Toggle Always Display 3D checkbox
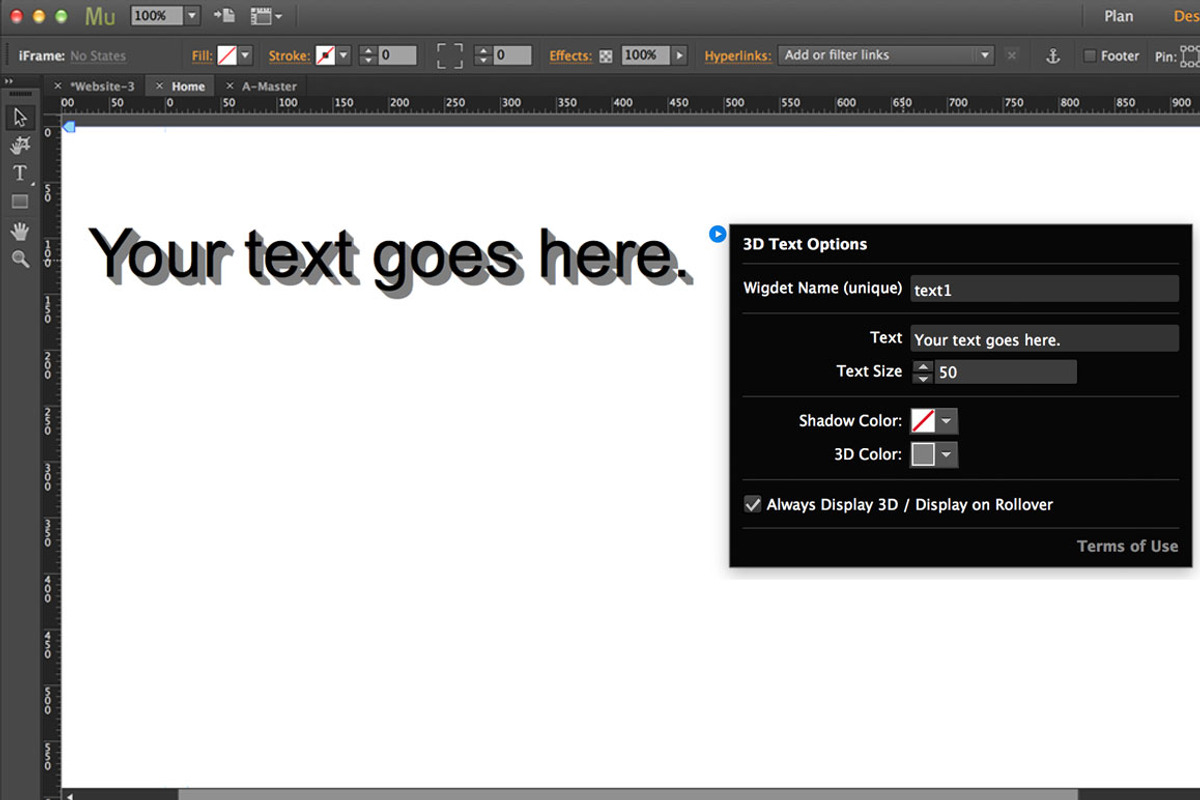This screenshot has height=800, width=1200. tap(753, 505)
